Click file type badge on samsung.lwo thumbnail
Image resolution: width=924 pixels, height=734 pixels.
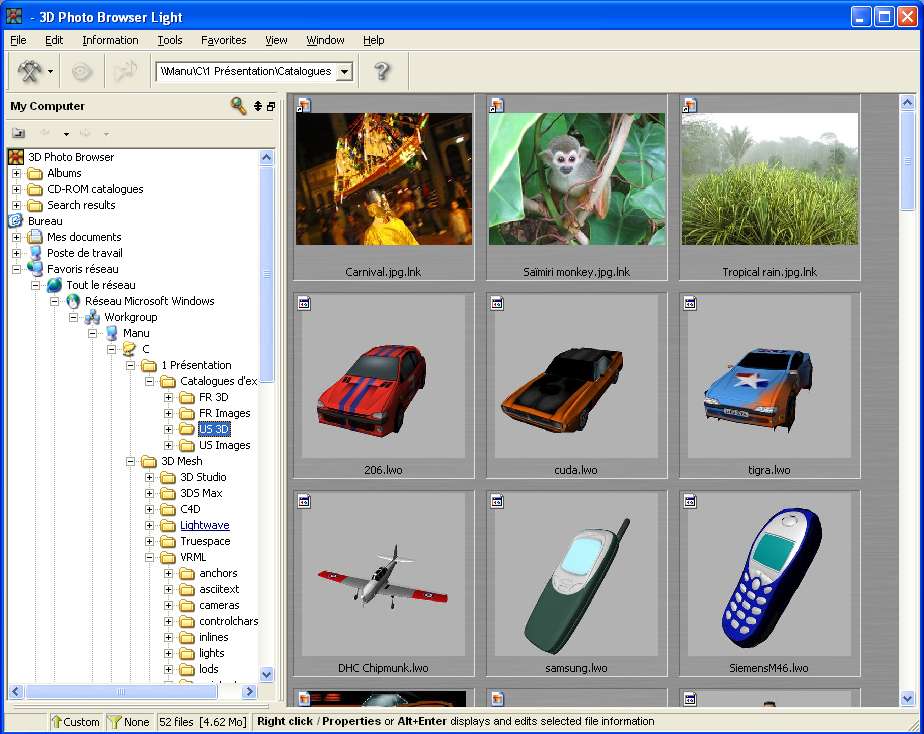click(497, 502)
